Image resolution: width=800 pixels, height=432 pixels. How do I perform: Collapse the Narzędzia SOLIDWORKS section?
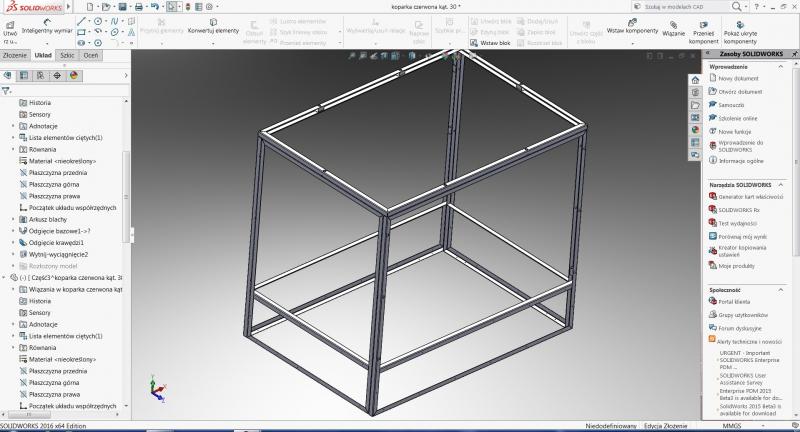click(x=781, y=185)
